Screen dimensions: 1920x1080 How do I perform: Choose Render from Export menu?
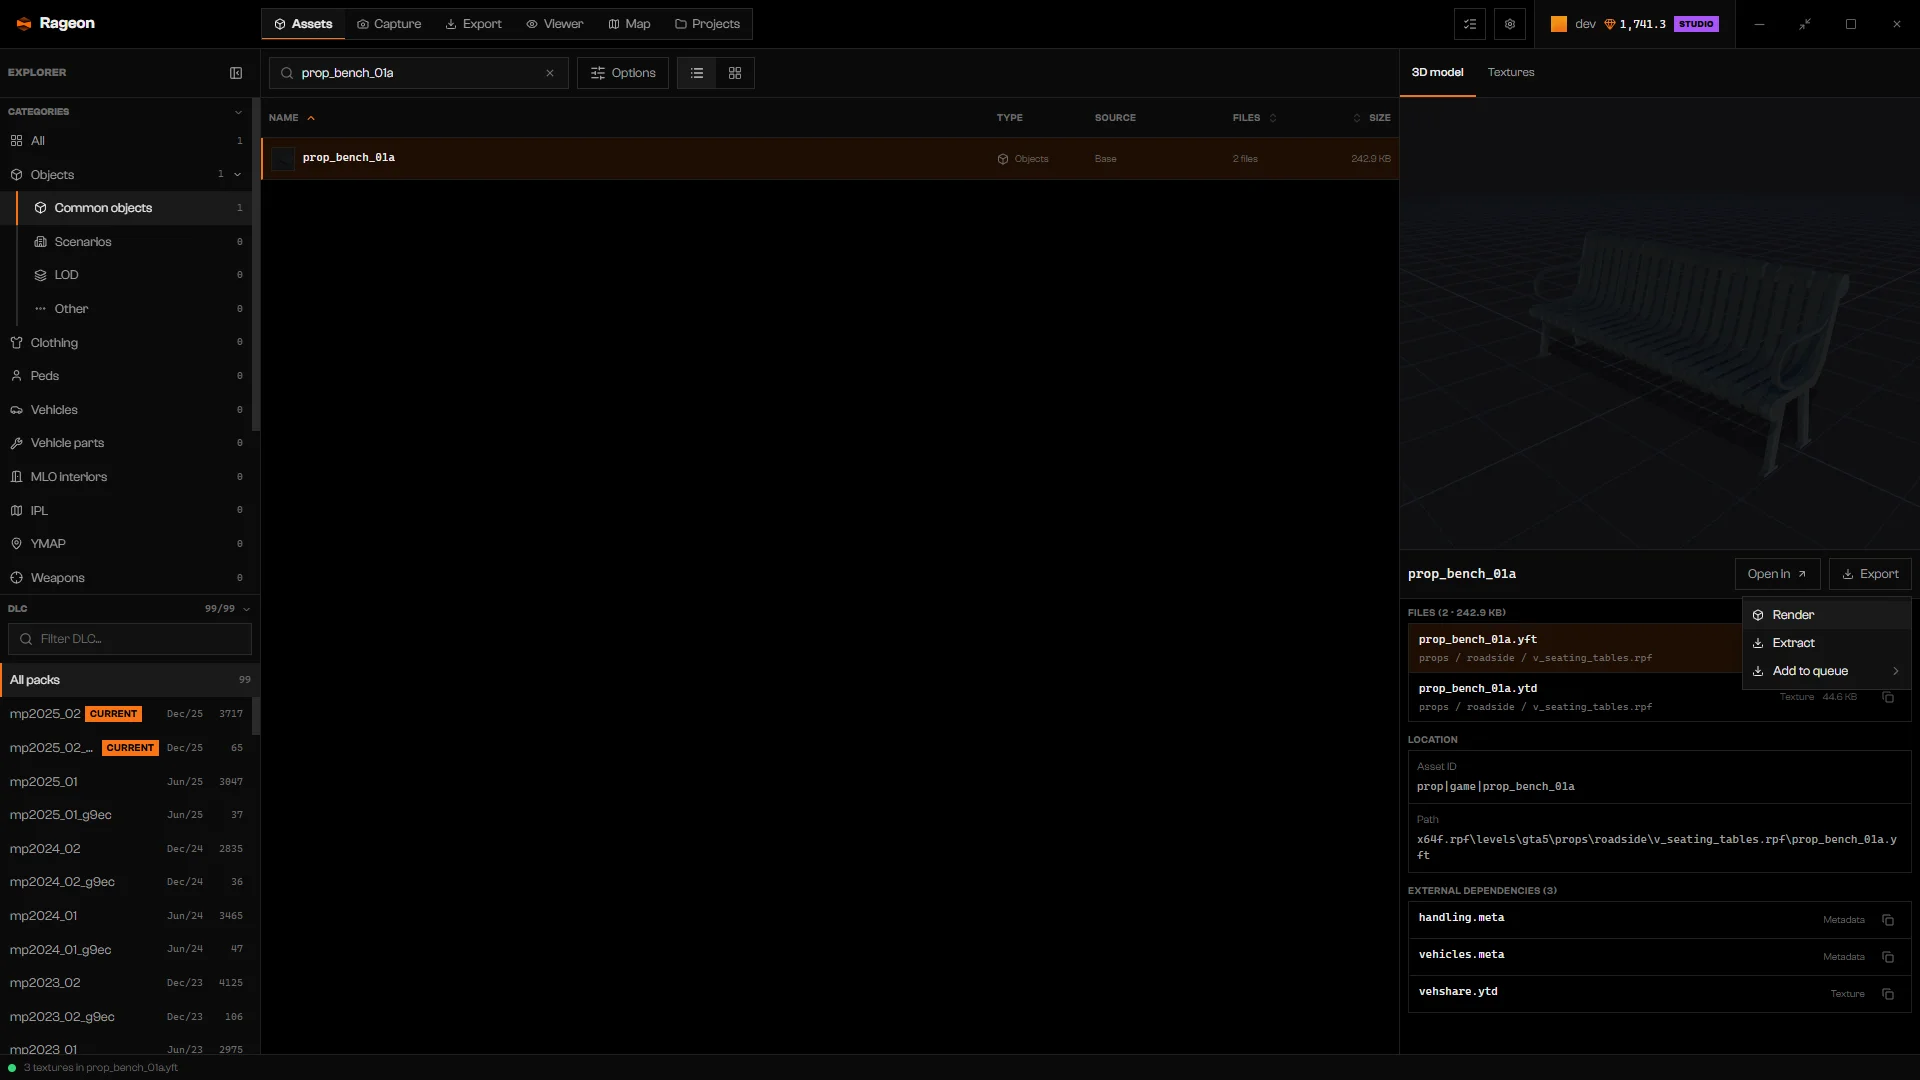pos(1826,615)
